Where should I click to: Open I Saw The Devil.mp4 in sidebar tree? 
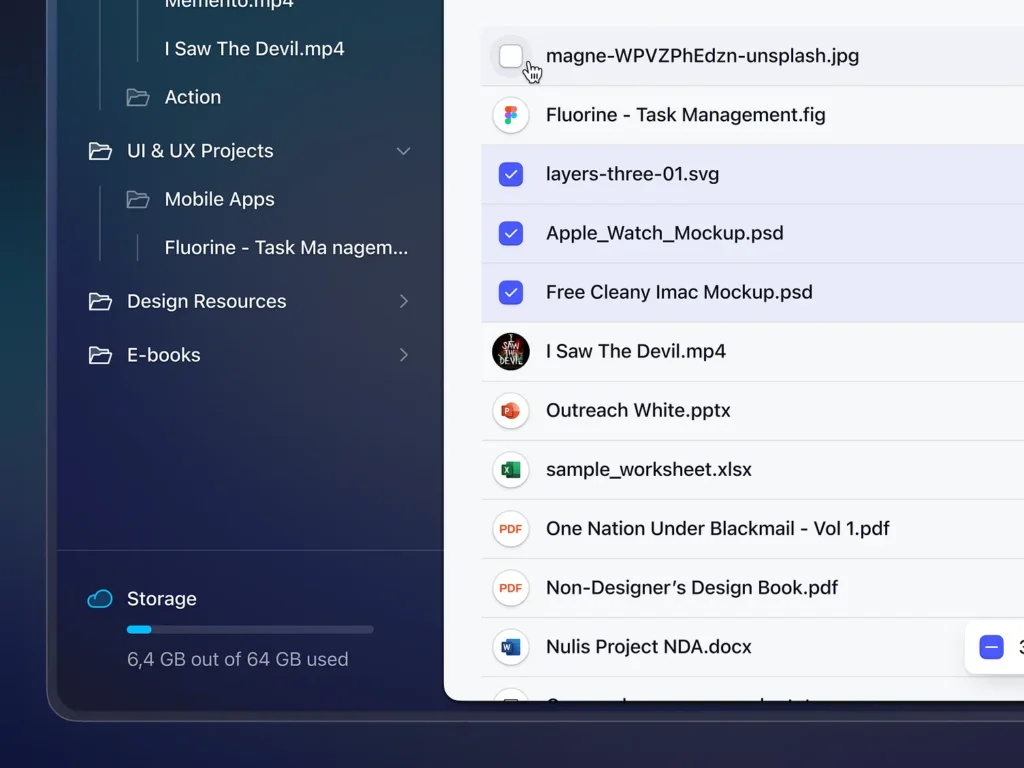tap(254, 49)
